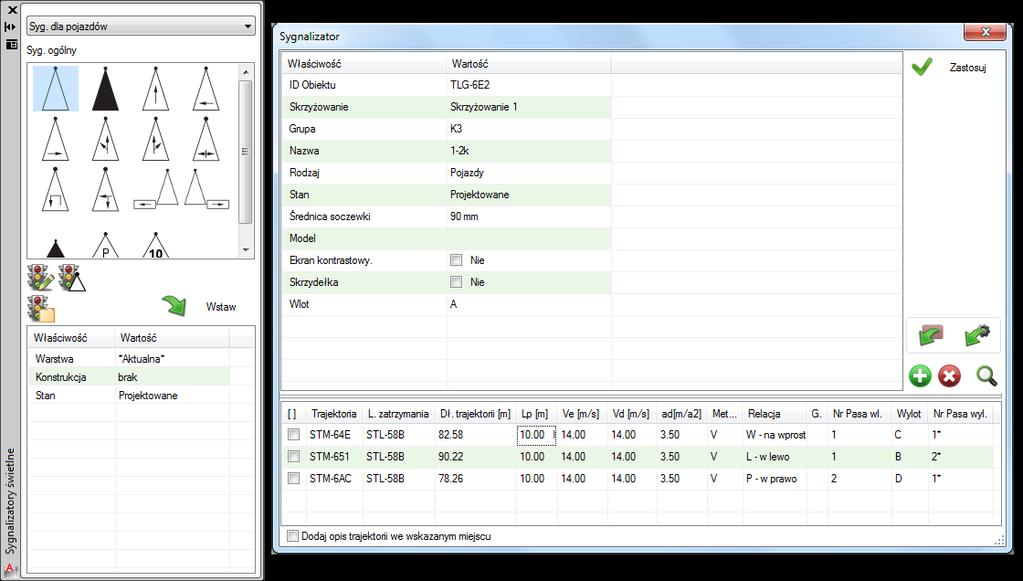Image resolution: width=1023 pixels, height=581 pixels.
Task: Pick the straight-and-right arrow signal symbol
Action: coord(155,139)
